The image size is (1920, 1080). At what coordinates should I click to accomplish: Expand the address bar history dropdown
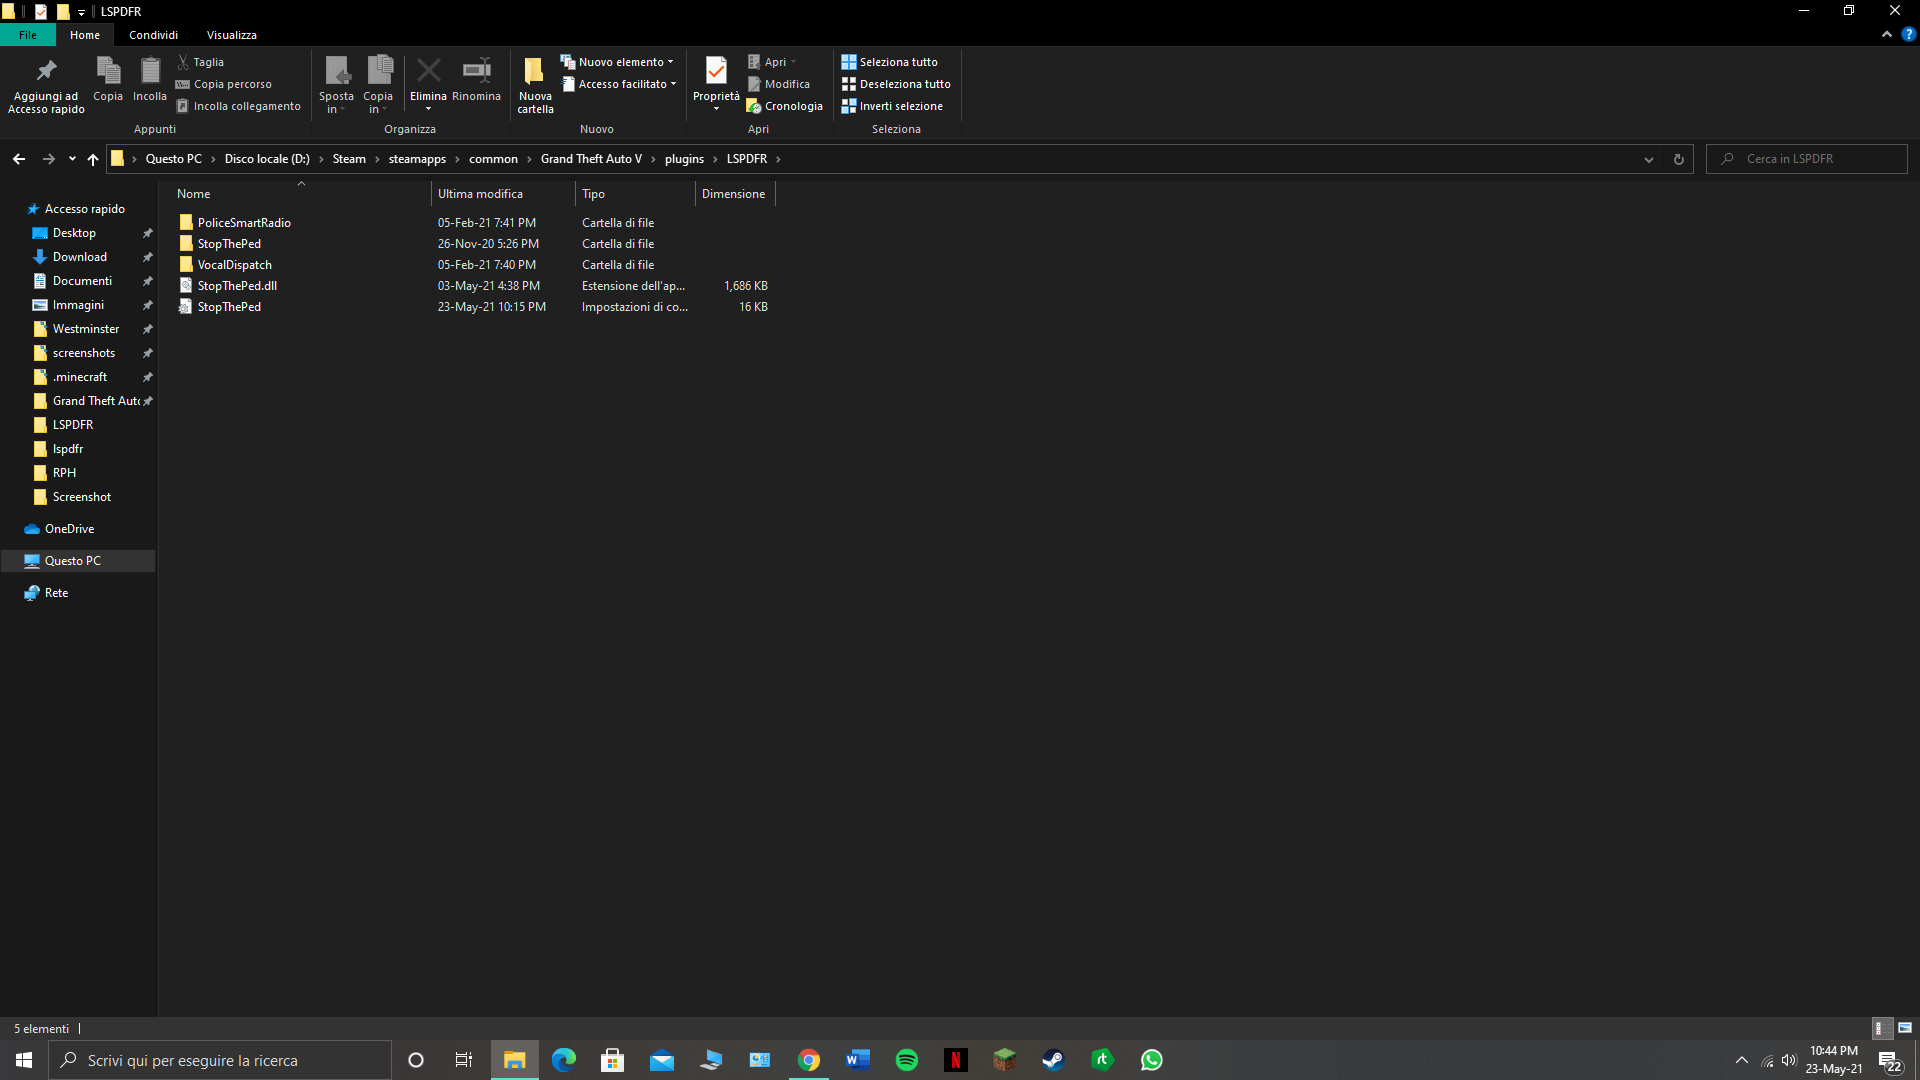click(1649, 159)
